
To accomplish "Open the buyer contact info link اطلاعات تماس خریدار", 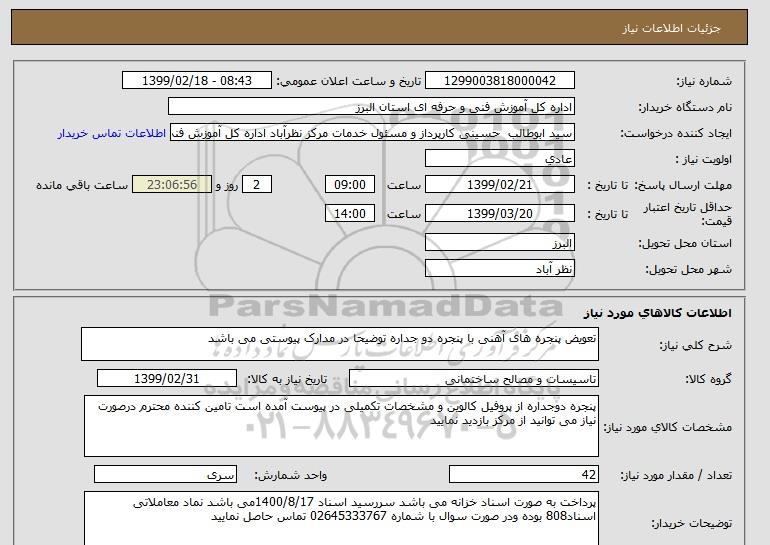I will point(111,134).
